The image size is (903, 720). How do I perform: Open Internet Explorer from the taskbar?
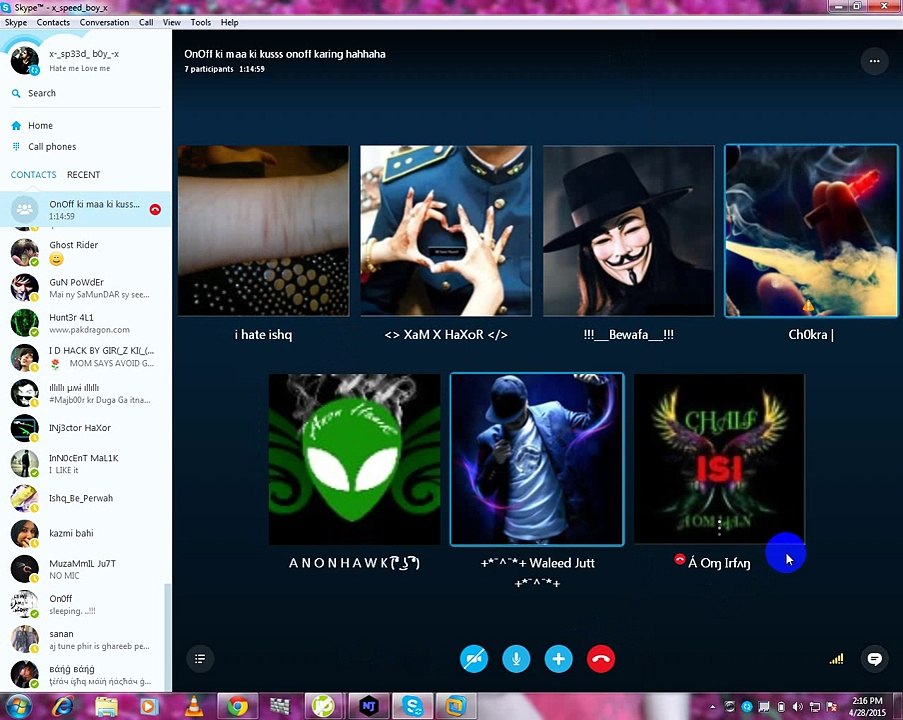62,706
